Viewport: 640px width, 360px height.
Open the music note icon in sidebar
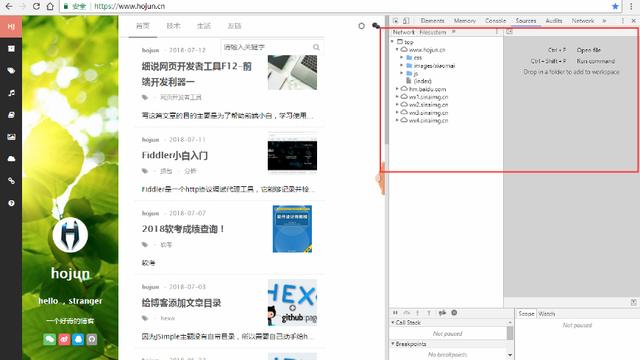click(11, 93)
